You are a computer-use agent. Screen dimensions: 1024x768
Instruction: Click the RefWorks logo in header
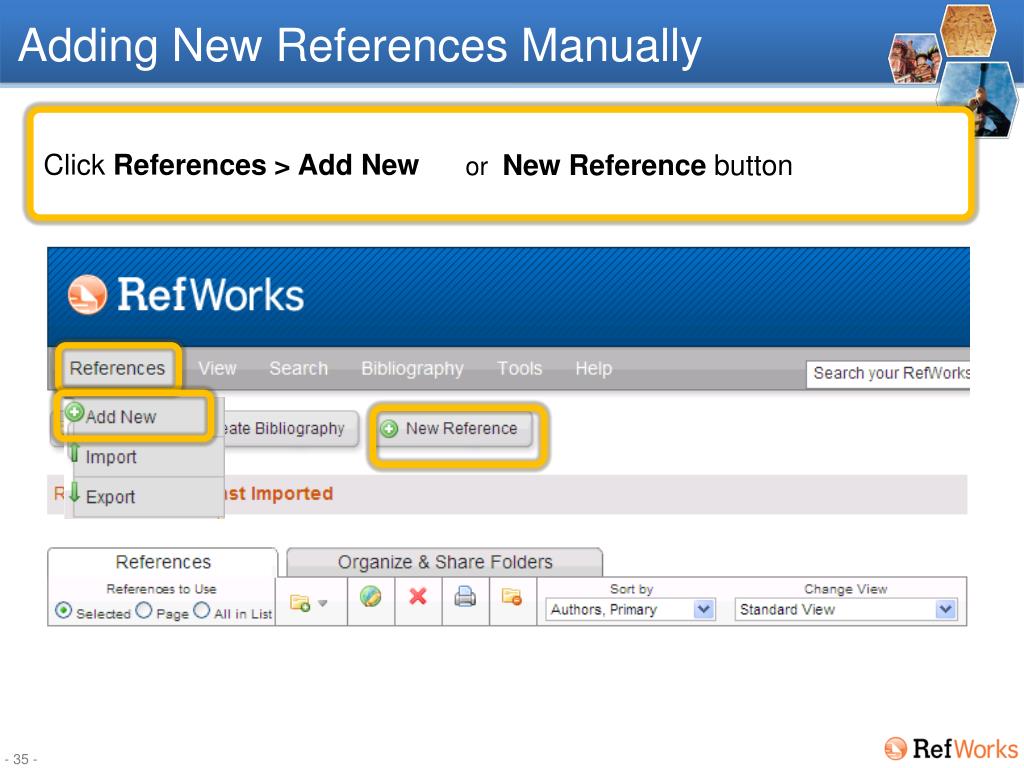pyautogui.click(x=186, y=295)
